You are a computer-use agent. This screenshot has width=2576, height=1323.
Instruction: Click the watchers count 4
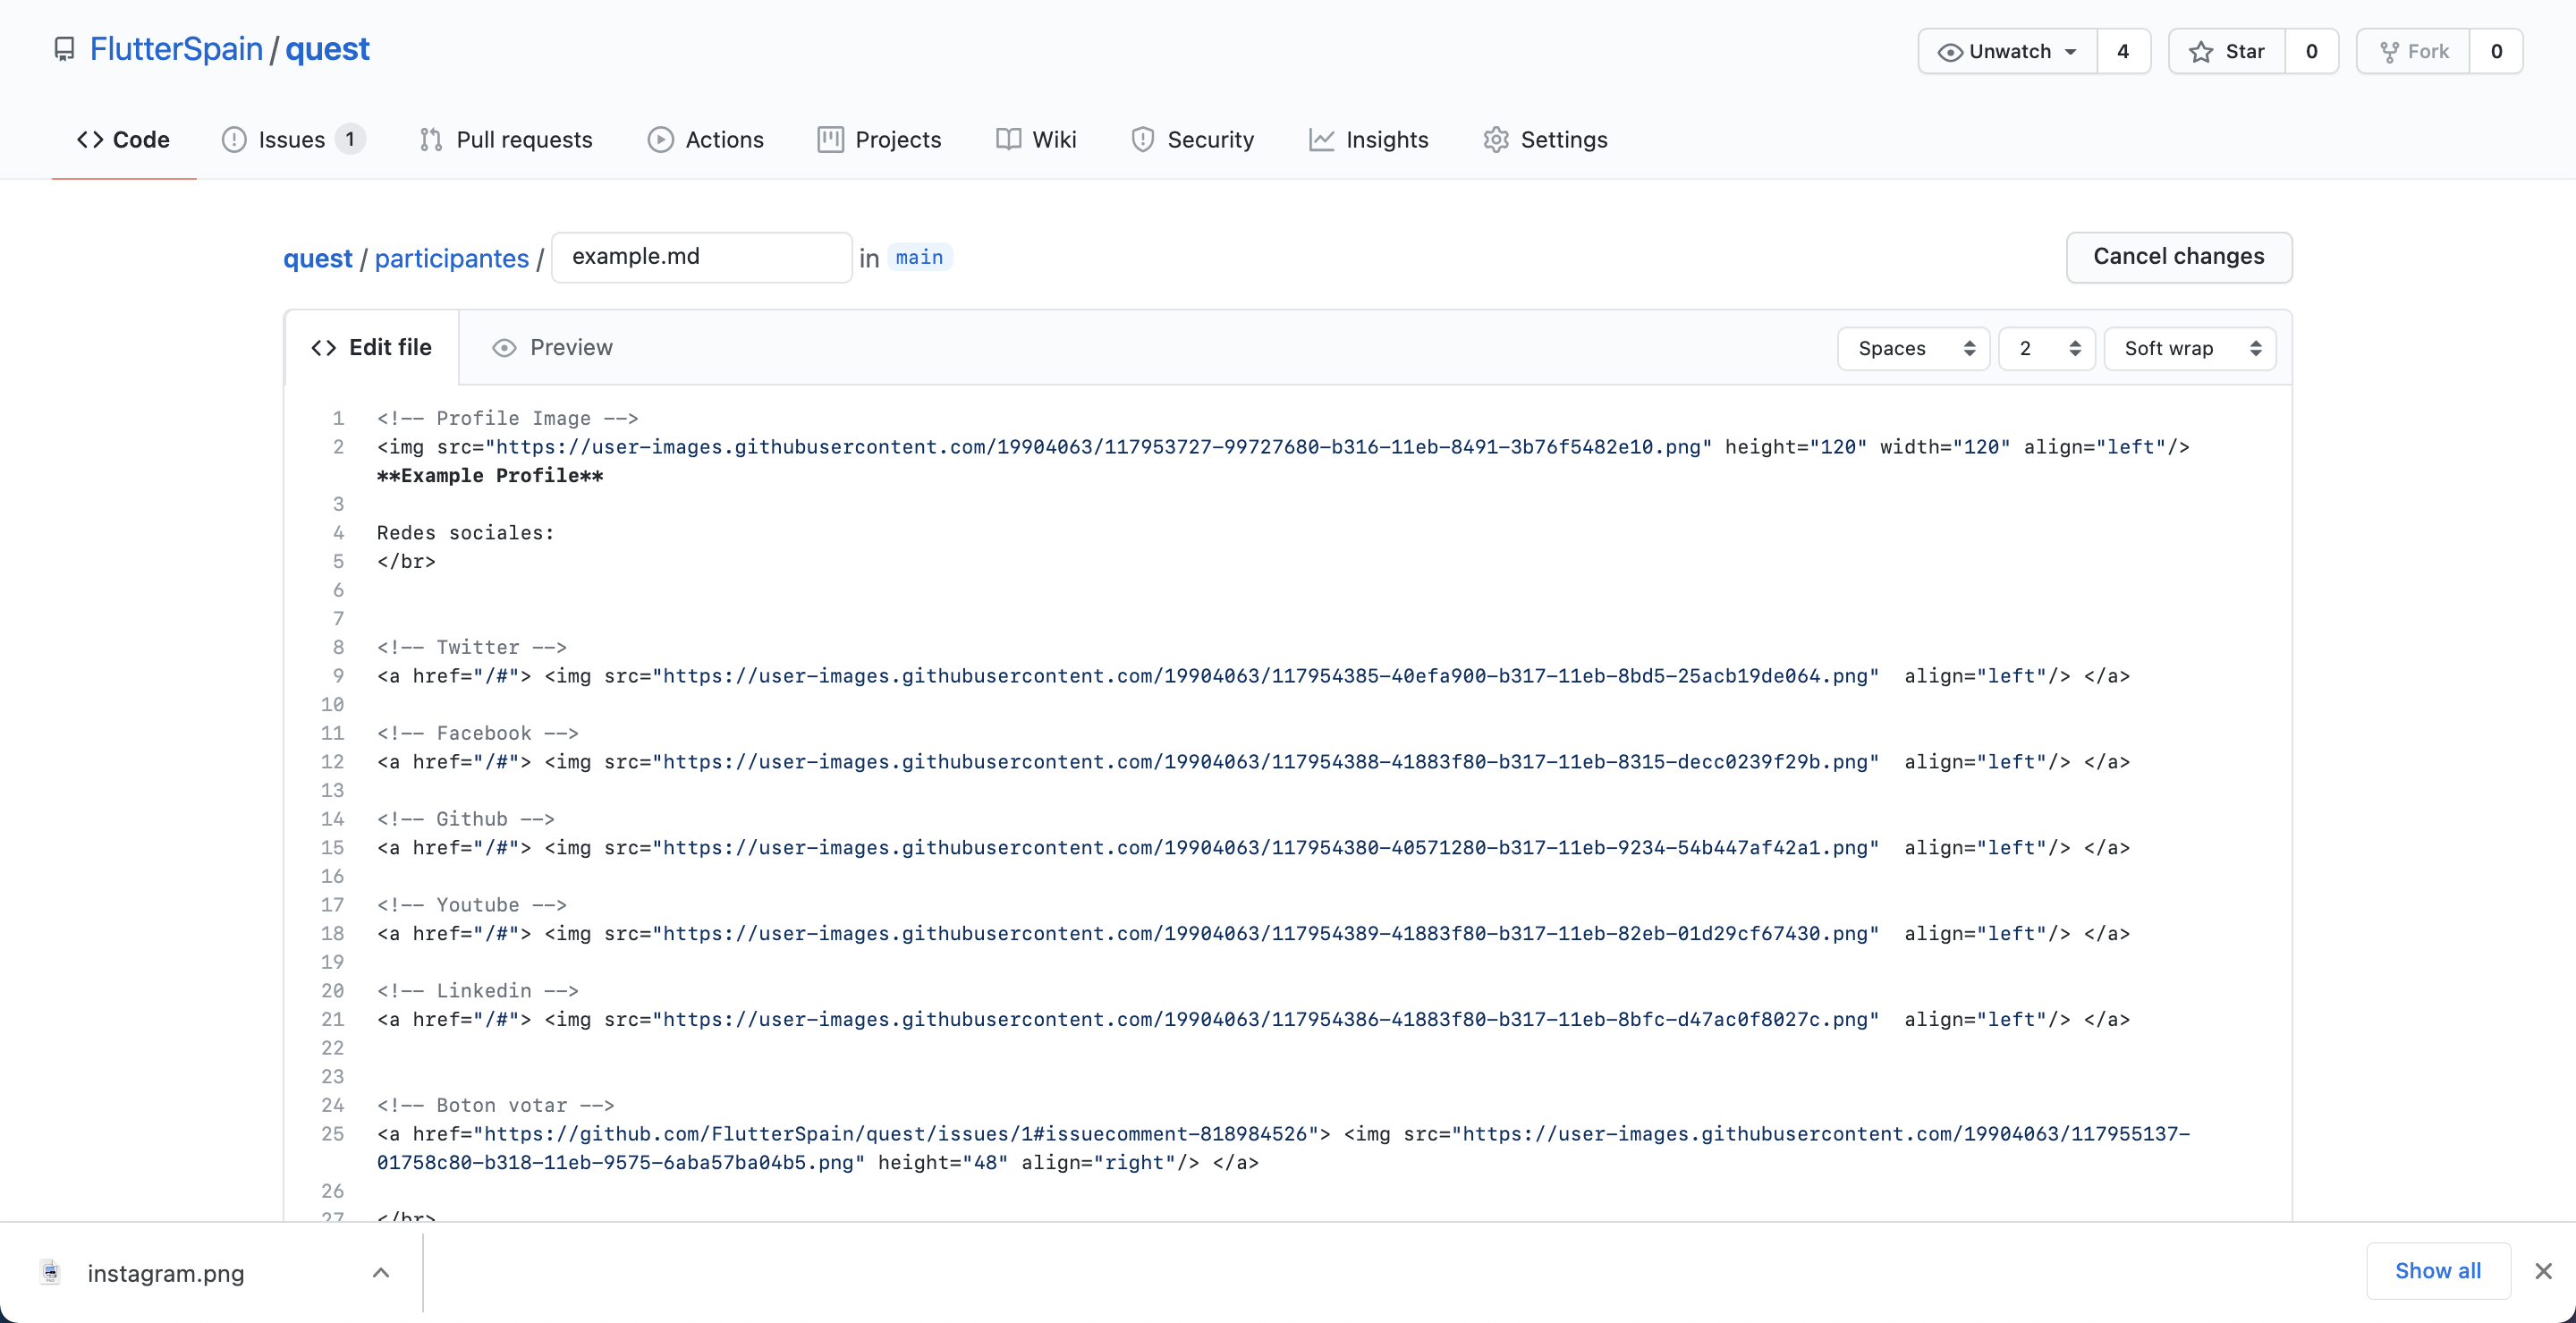click(x=2123, y=51)
